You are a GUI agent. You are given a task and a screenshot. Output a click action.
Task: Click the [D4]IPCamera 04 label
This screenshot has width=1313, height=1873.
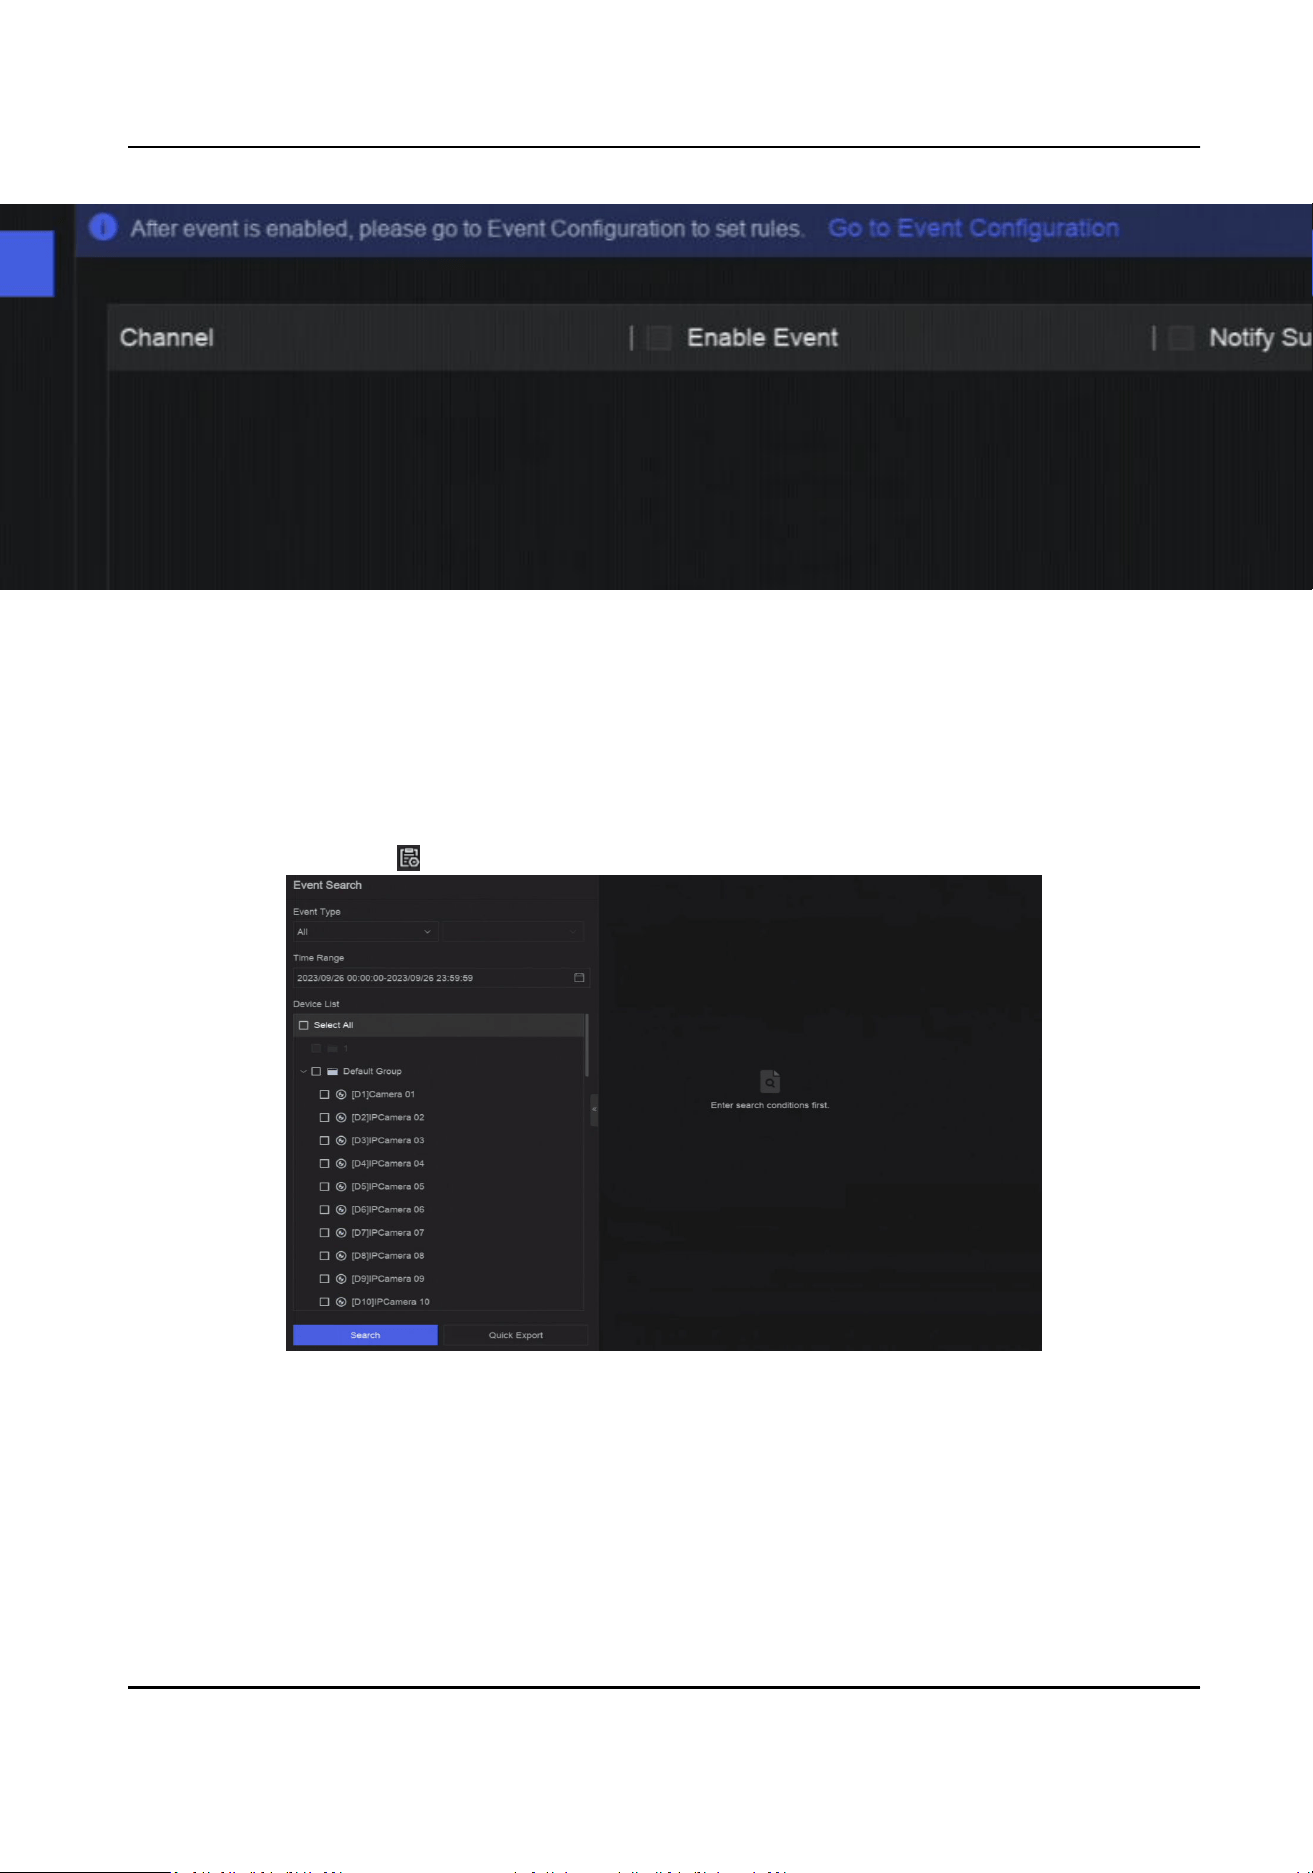click(388, 1163)
